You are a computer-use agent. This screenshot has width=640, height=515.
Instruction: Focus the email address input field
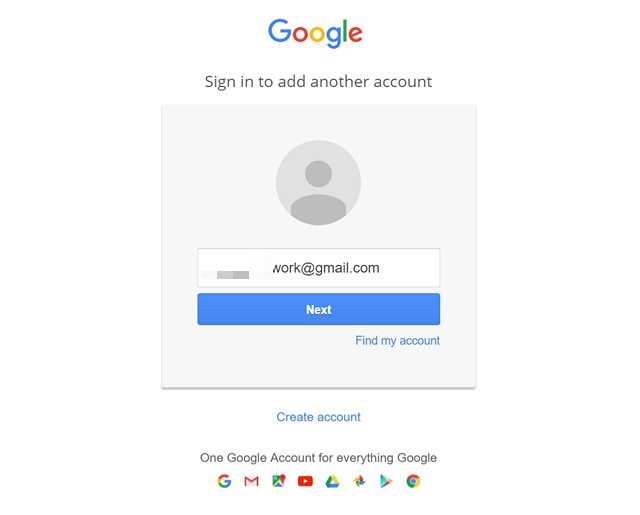click(318, 268)
